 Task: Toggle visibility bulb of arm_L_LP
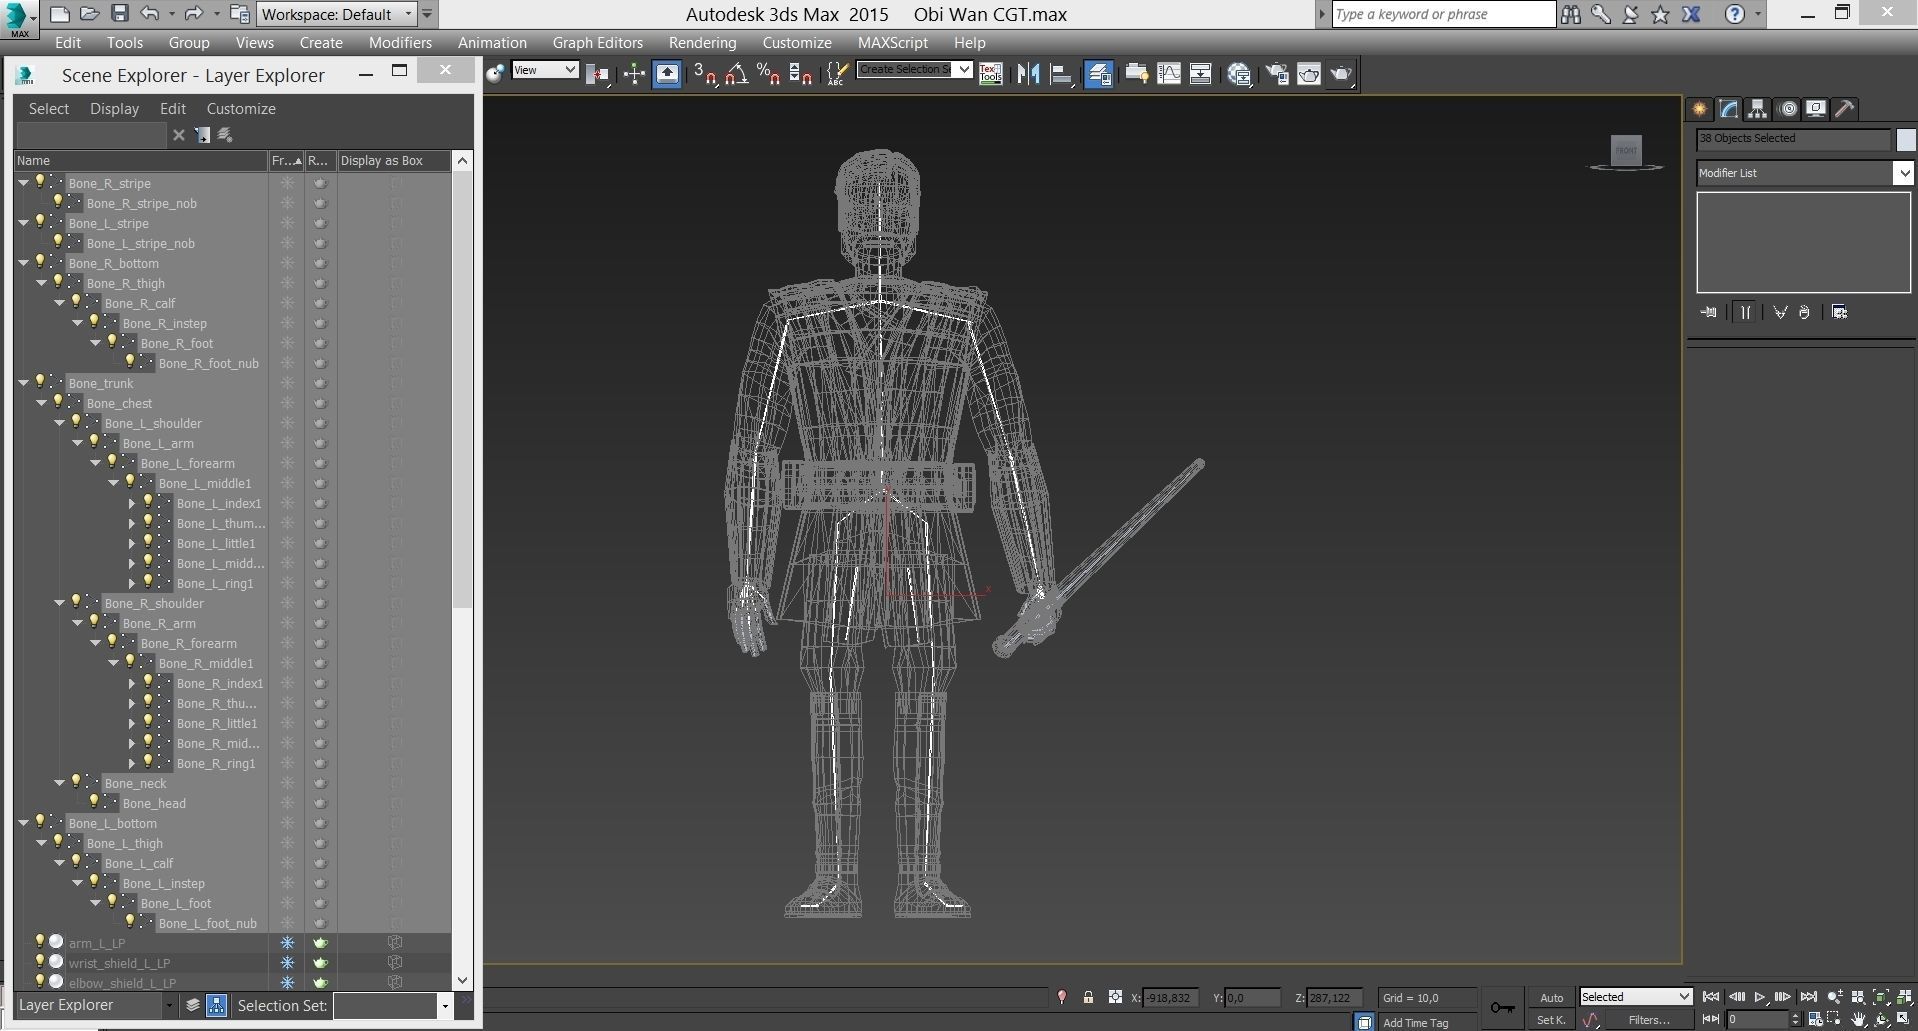41,941
